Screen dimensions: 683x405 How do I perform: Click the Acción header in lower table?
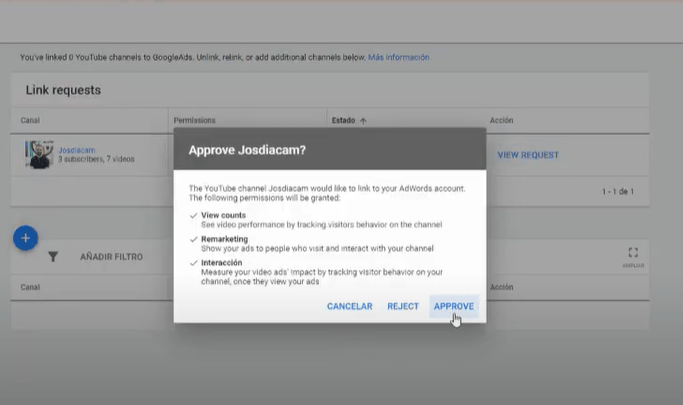(x=501, y=287)
